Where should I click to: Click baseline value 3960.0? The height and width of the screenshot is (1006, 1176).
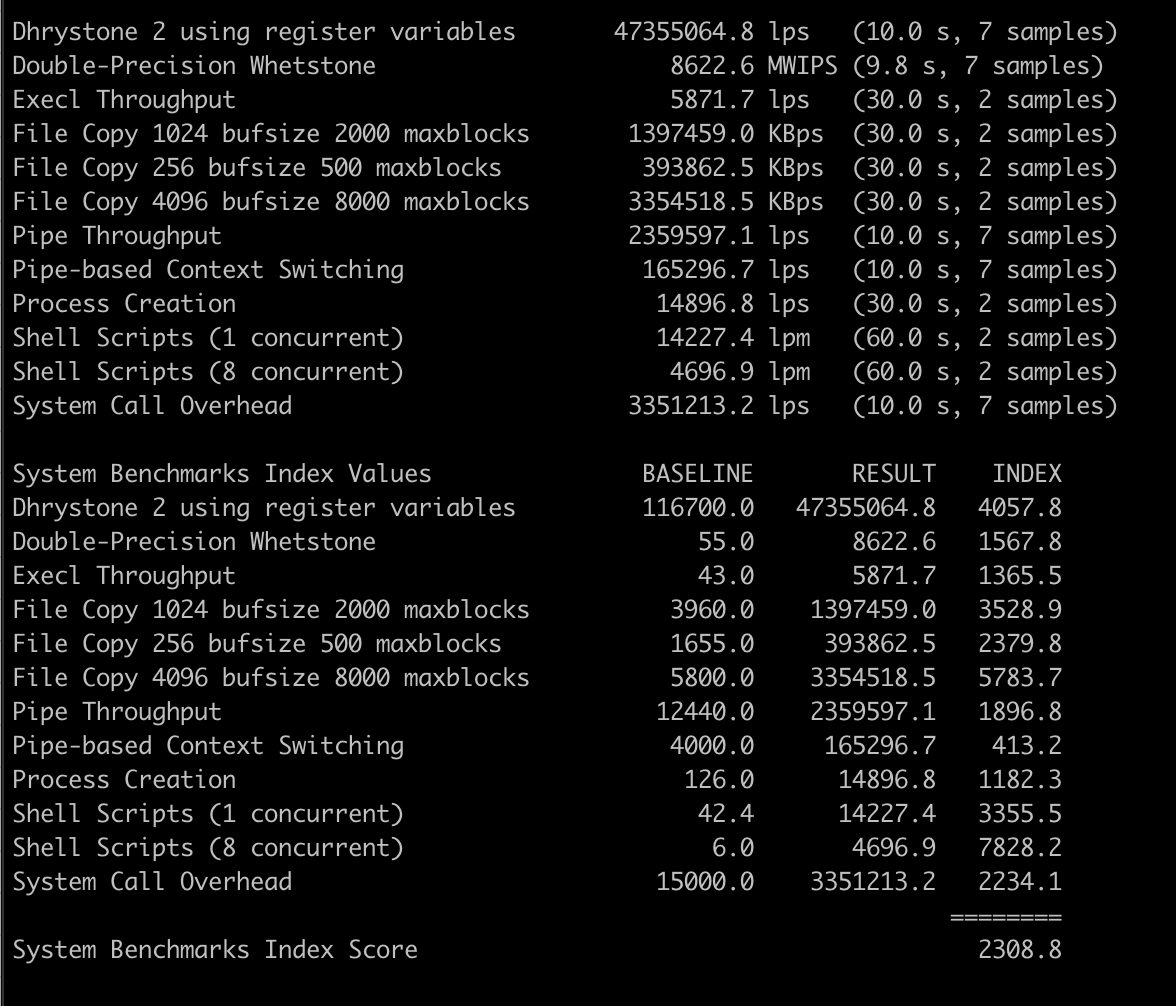pyautogui.click(x=712, y=609)
